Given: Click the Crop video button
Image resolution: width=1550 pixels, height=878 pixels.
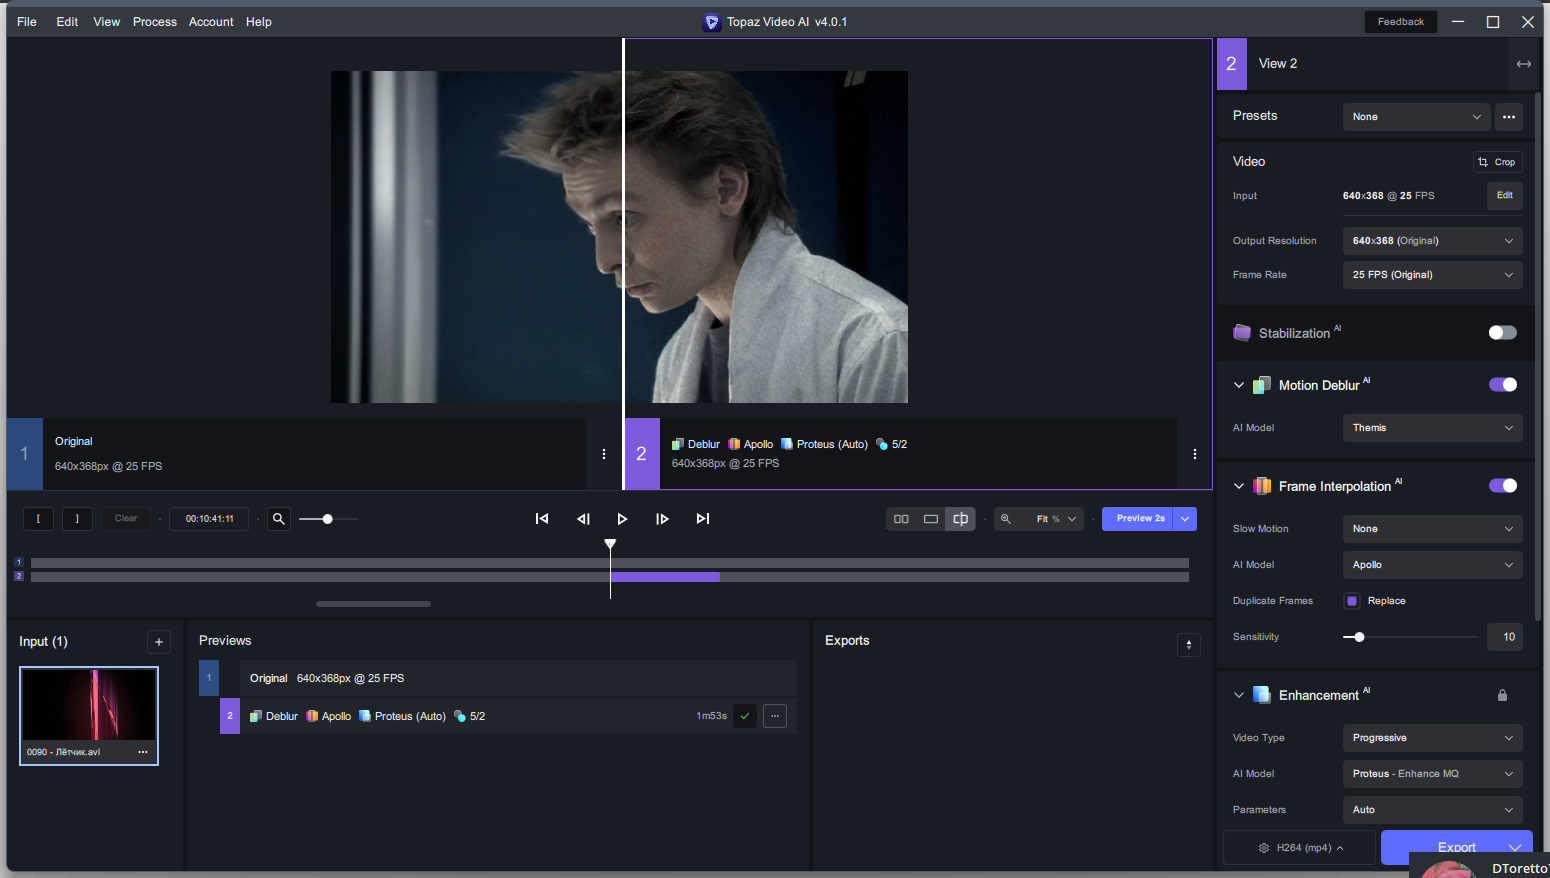Looking at the screenshot, I should pyautogui.click(x=1497, y=162).
